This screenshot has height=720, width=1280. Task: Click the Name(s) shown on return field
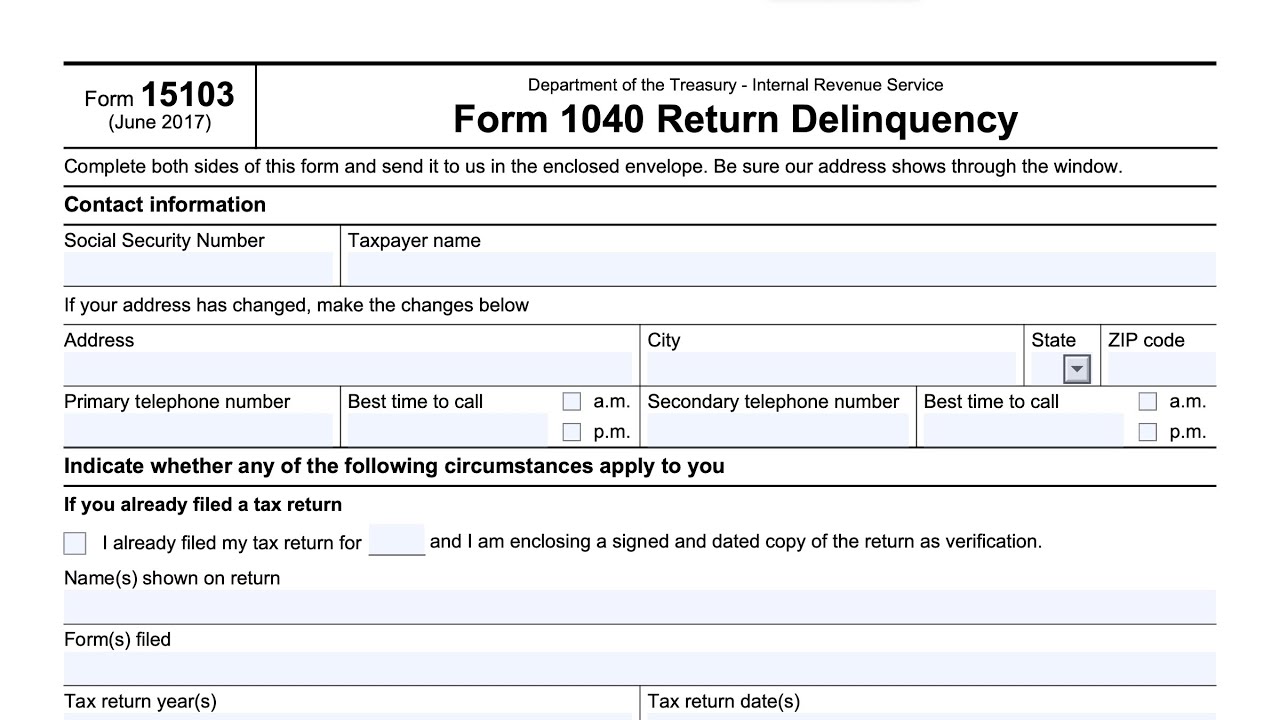point(640,606)
